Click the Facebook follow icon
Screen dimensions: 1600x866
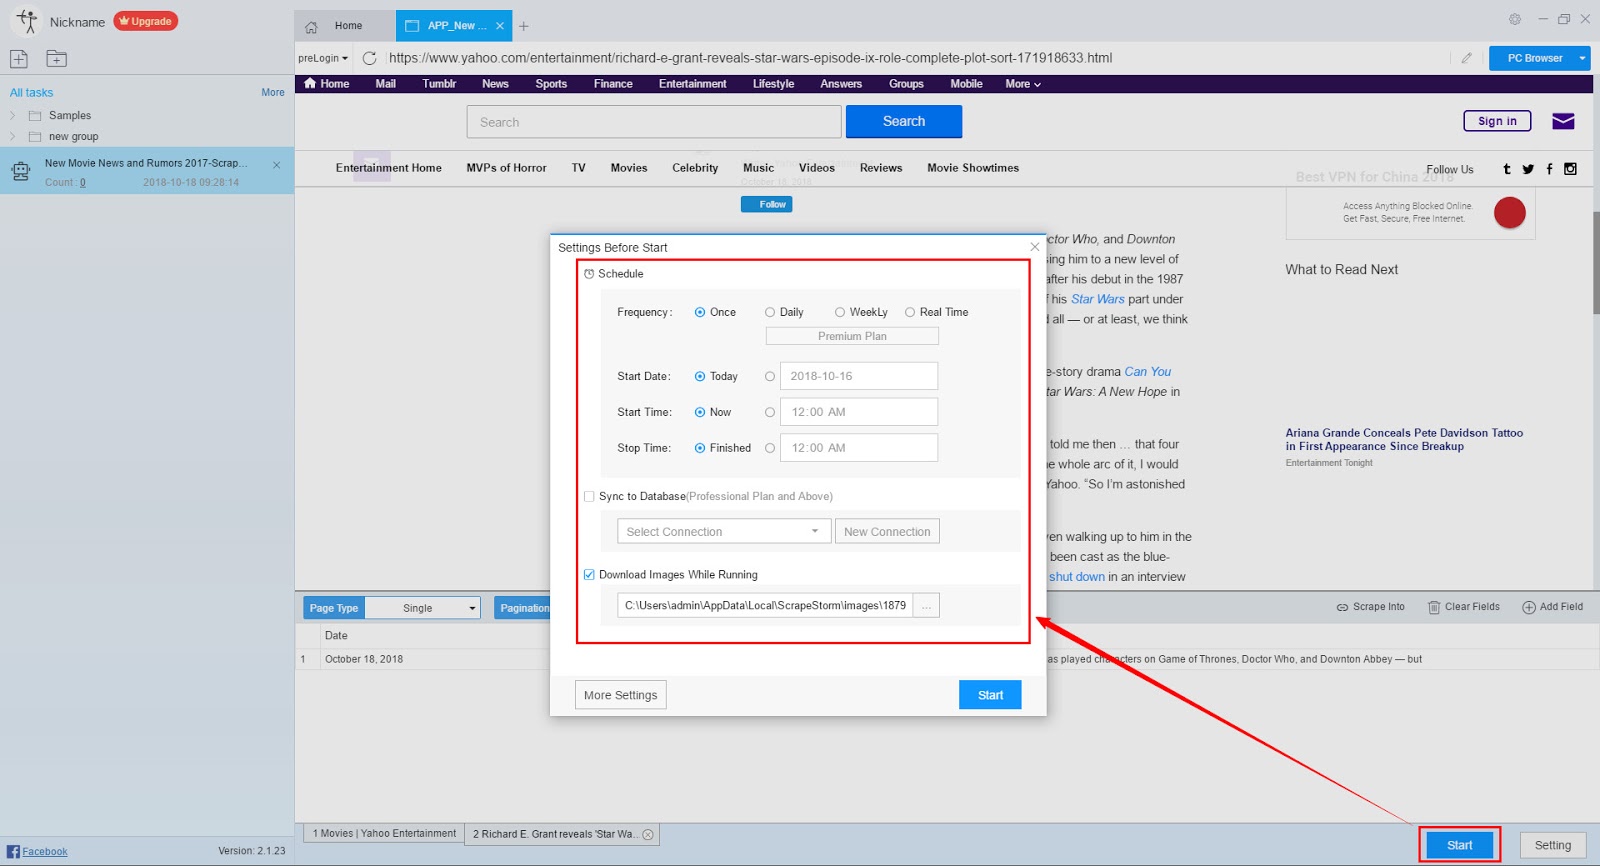coord(1549,169)
